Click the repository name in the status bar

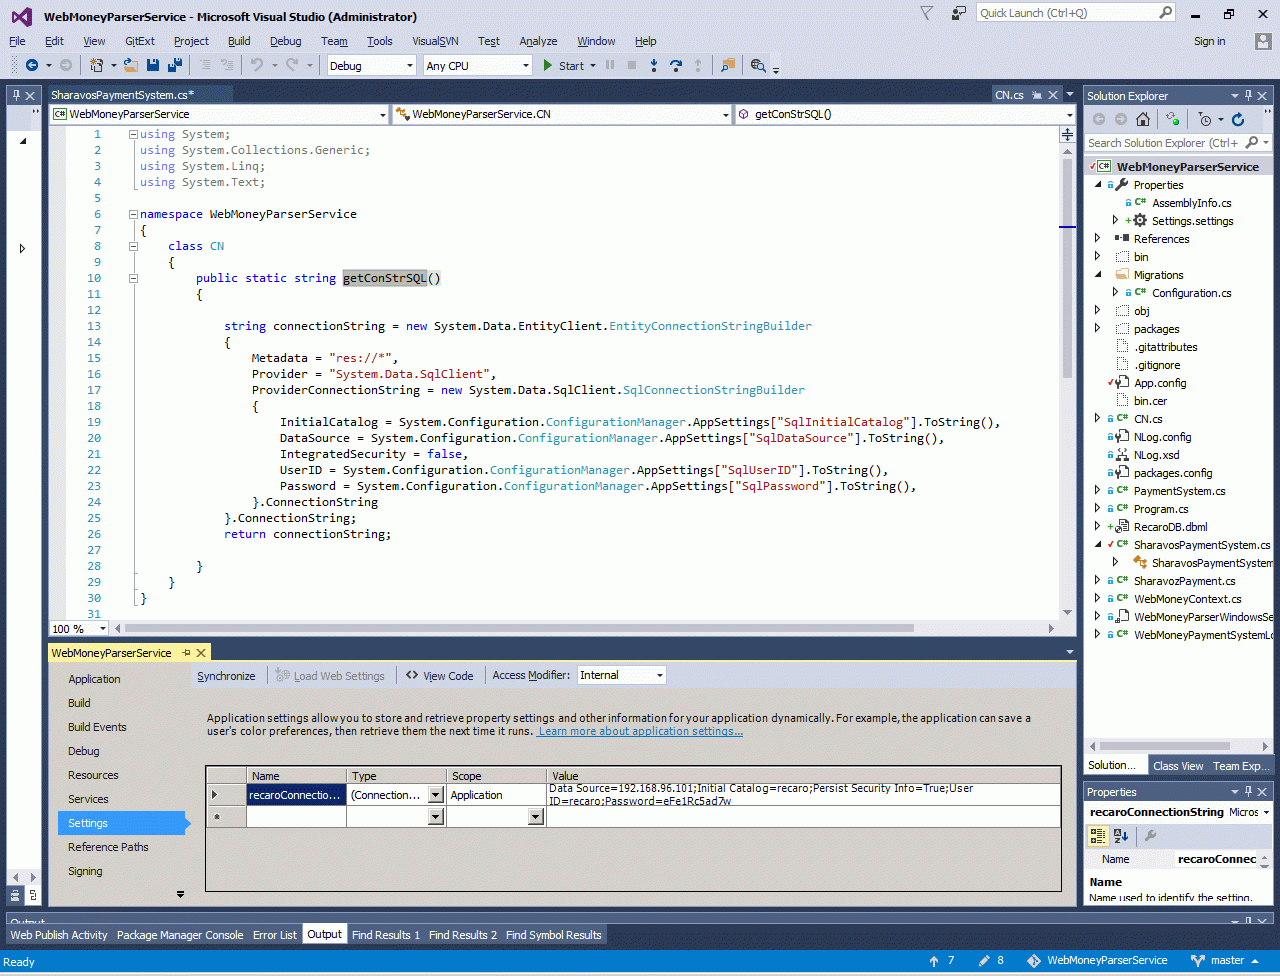[x=1098, y=961]
